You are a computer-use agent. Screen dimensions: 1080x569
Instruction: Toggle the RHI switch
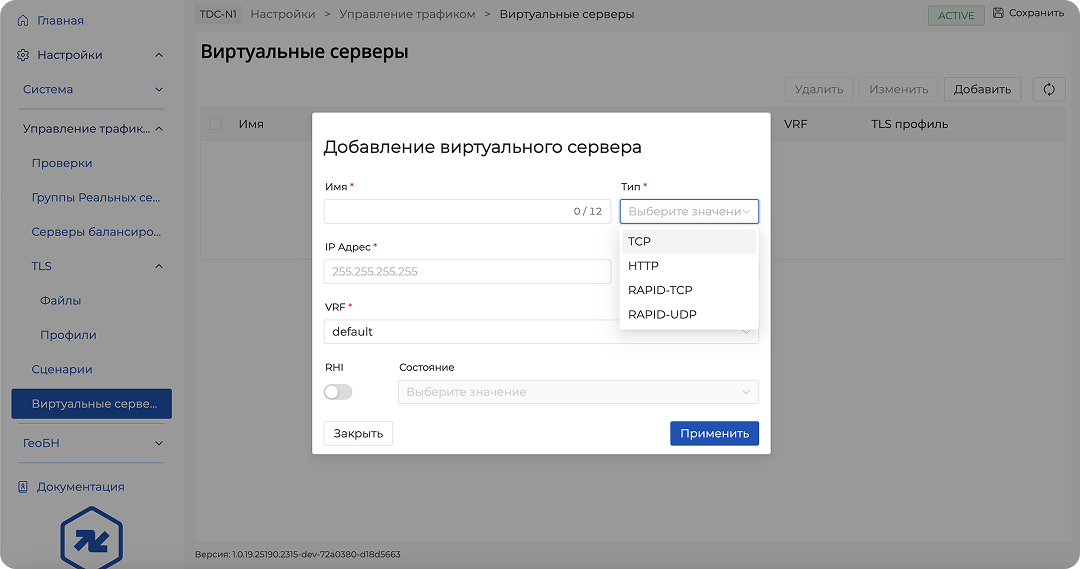point(338,392)
